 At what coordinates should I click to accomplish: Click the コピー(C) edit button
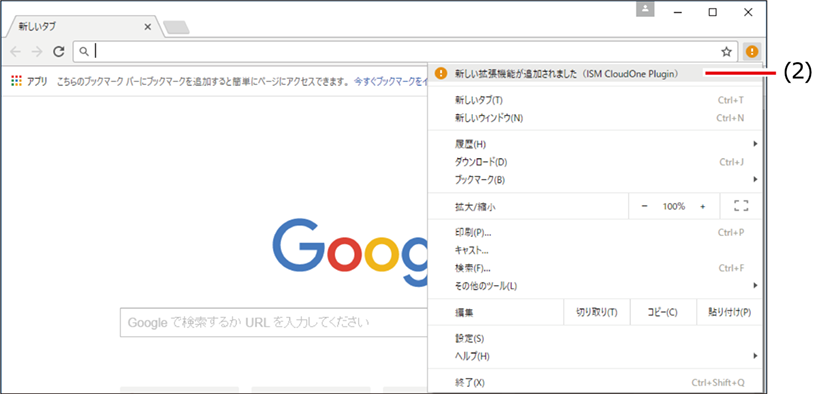663,312
